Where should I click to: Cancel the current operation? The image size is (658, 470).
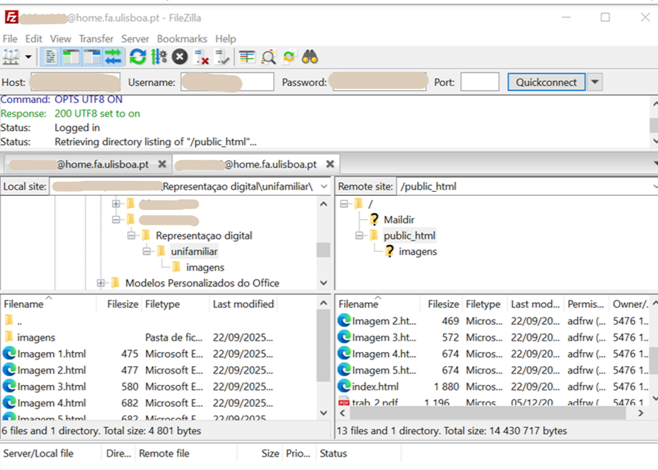(180, 57)
